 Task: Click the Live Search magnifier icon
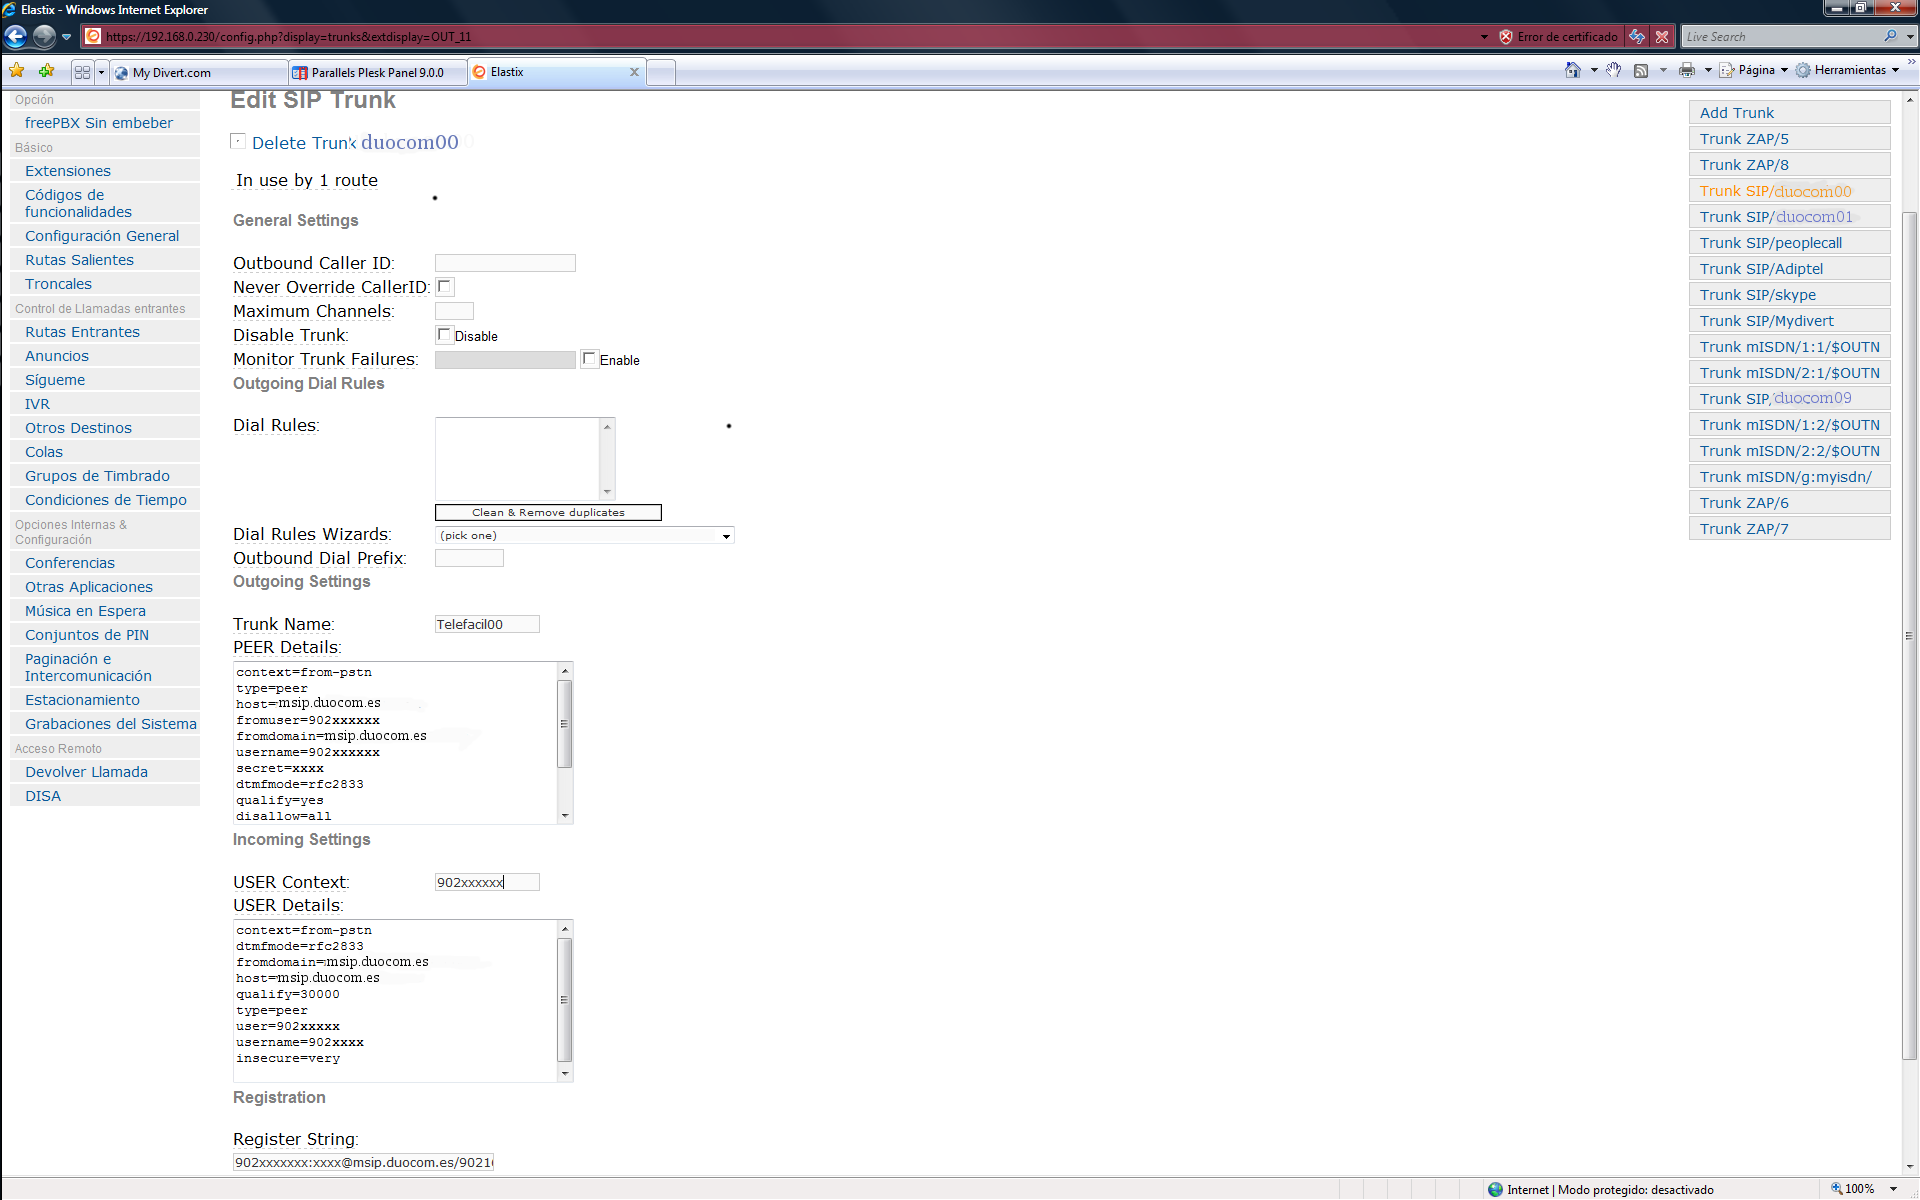[1890, 37]
